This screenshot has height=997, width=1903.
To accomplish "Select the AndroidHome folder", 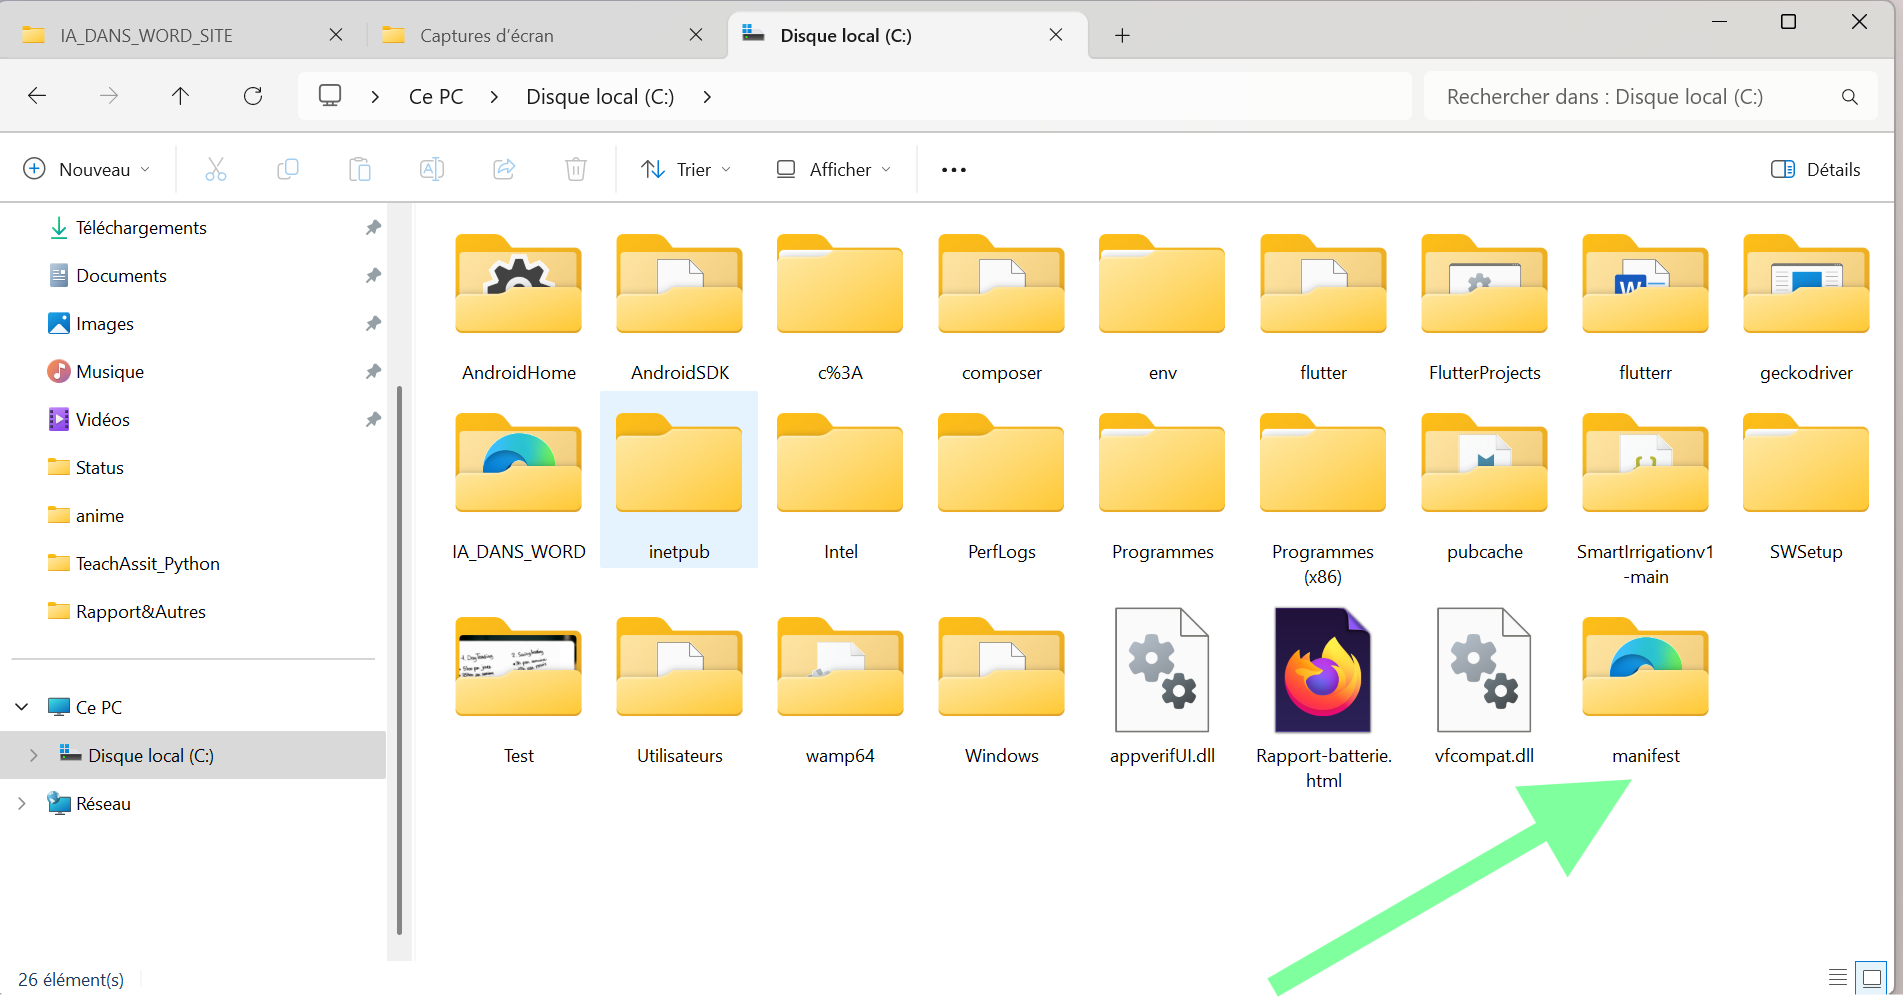I will [x=519, y=308].
